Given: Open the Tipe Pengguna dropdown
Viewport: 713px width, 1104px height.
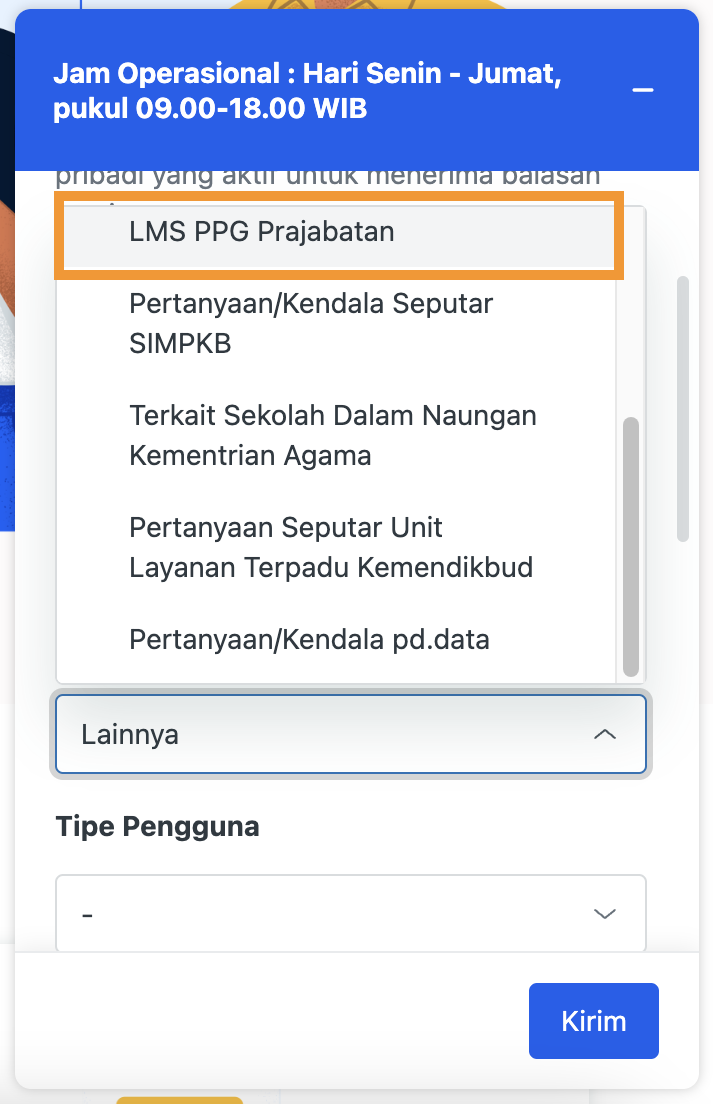Looking at the screenshot, I should tap(350, 914).
